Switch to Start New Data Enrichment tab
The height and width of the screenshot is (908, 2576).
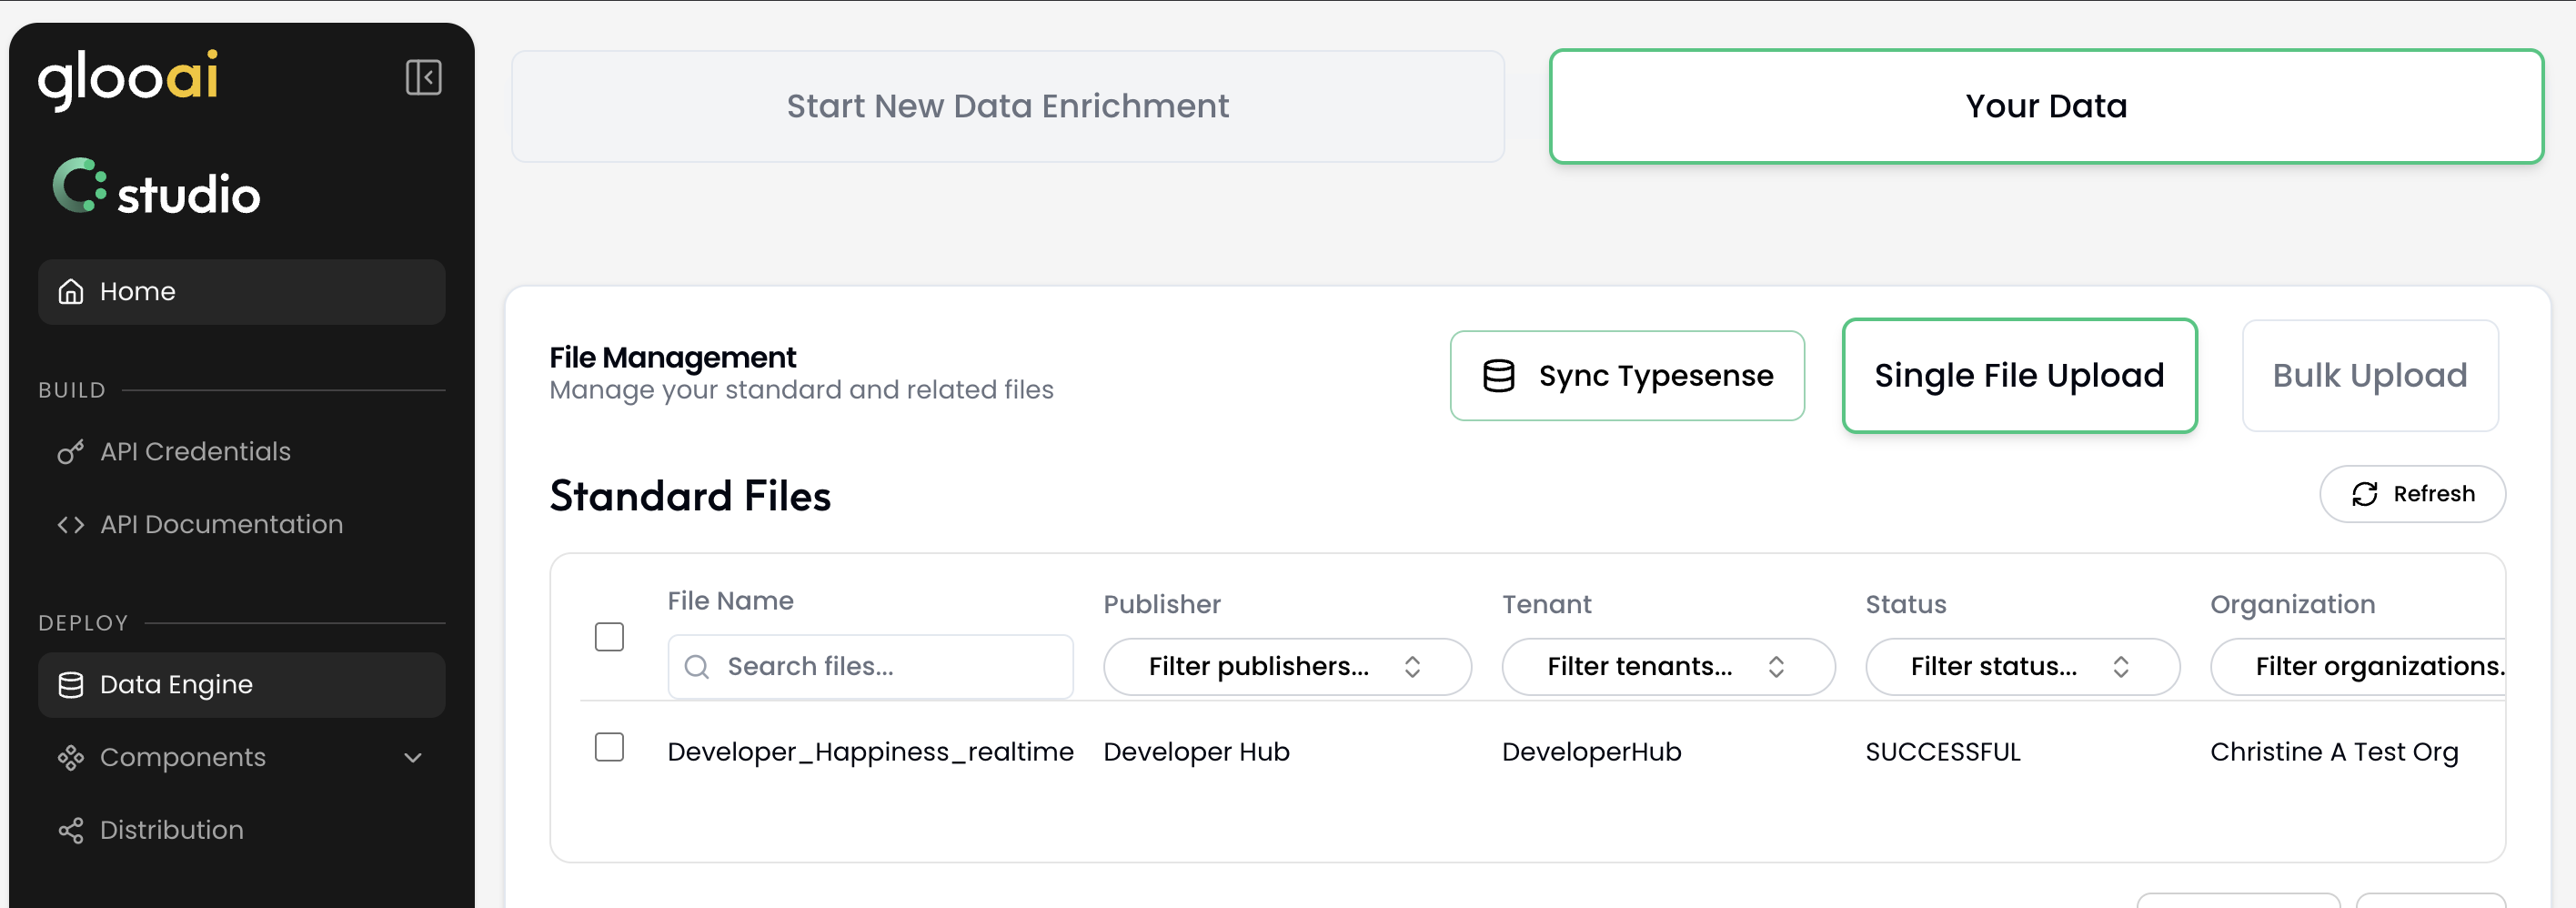pos(1007,106)
